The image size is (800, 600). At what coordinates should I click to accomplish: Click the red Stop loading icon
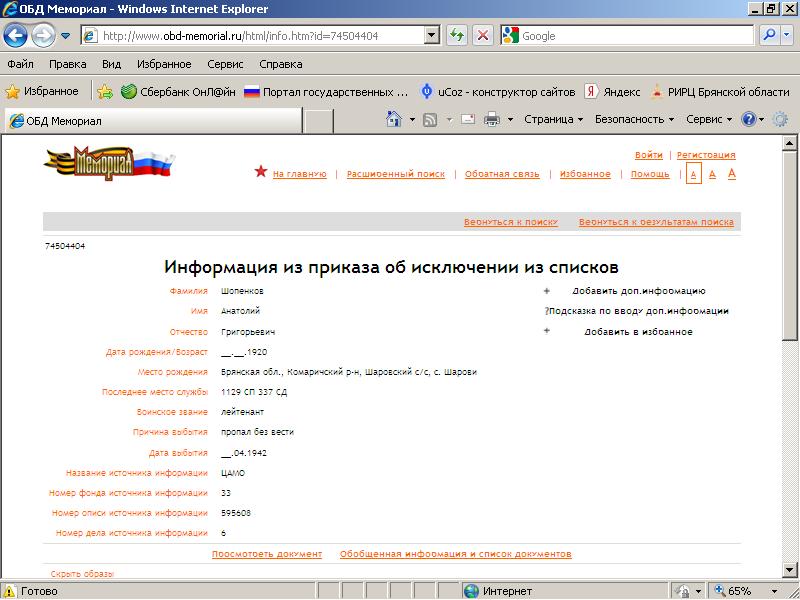[482, 35]
